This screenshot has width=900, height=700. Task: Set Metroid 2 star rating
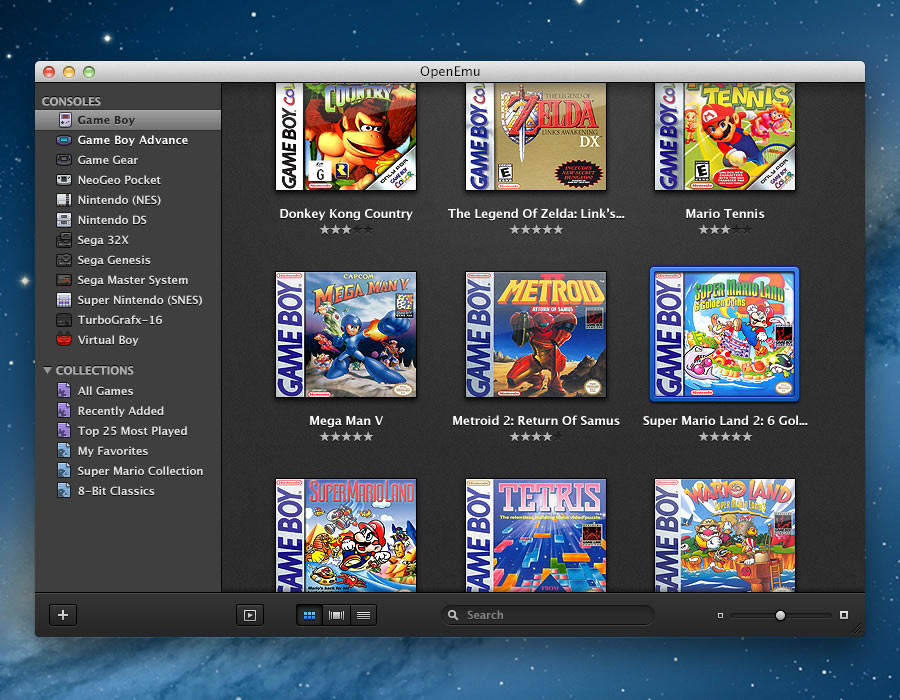[536, 437]
